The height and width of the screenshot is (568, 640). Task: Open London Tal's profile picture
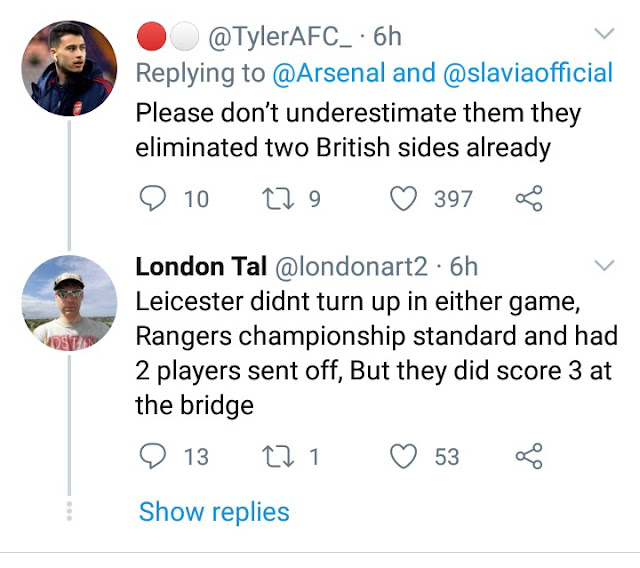click(69, 303)
